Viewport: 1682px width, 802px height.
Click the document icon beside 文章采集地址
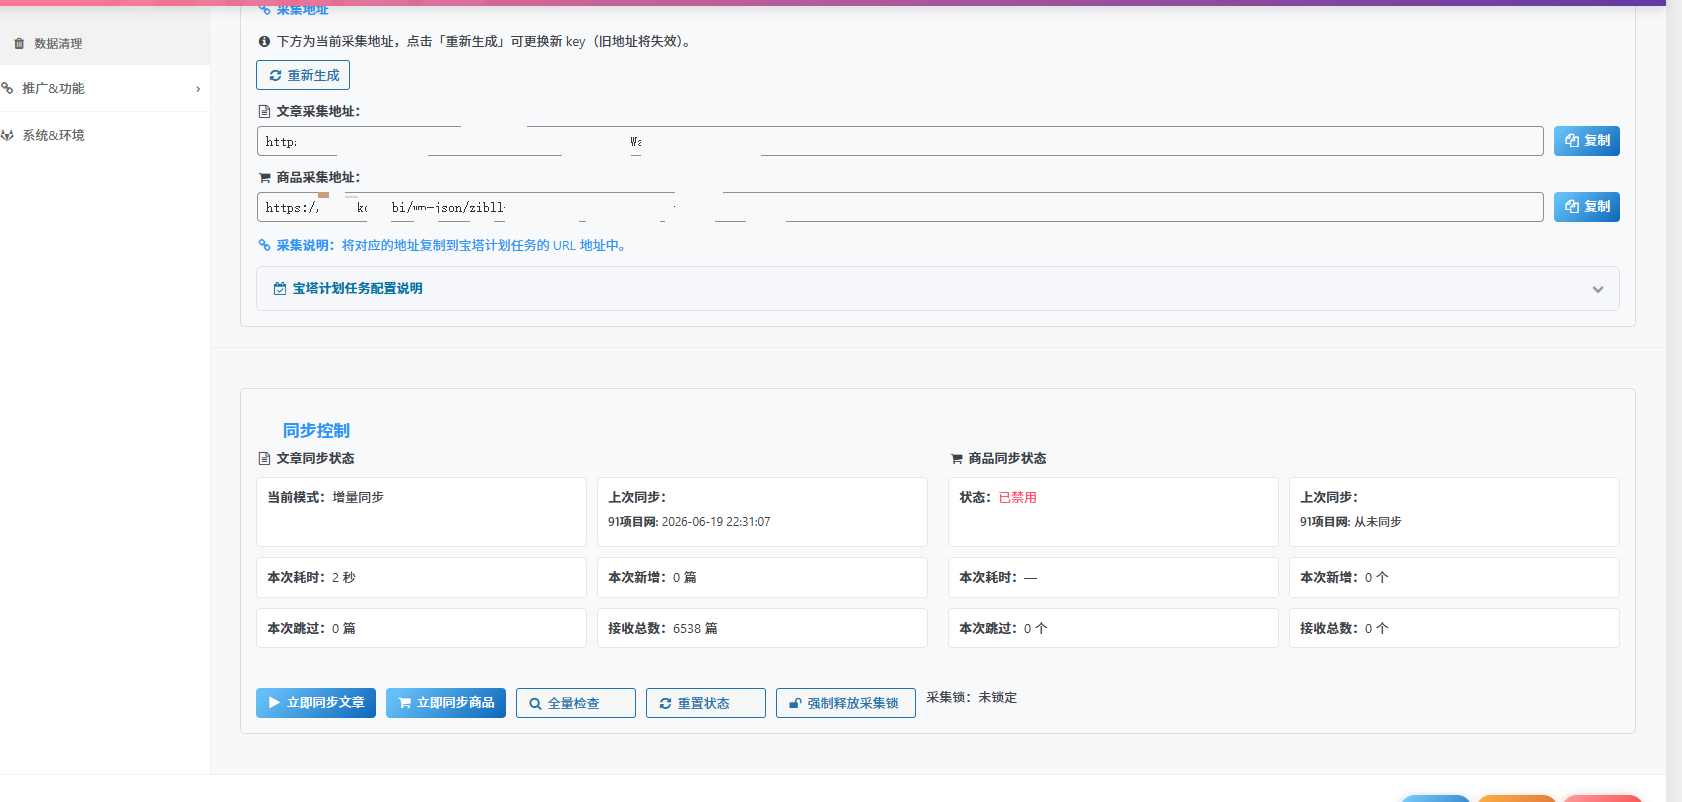pyautogui.click(x=264, y=112)
